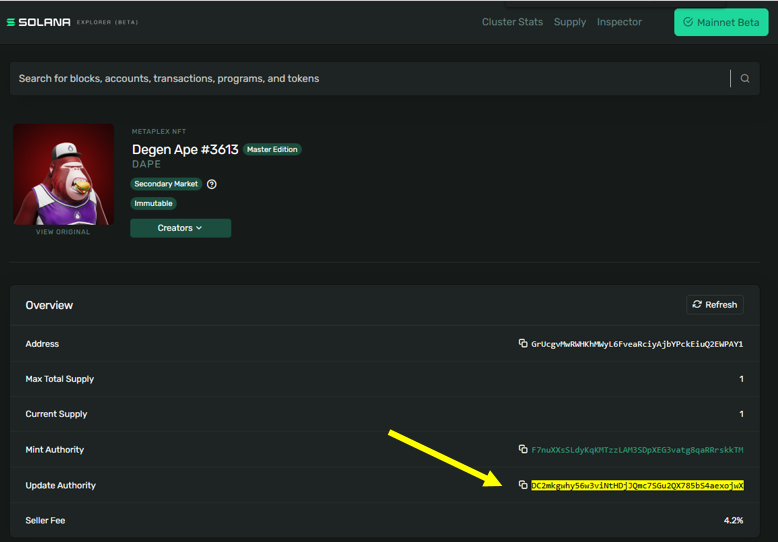Click the Overview heading
The height and width of the screenshot is (542, 778).
[49, 305]
